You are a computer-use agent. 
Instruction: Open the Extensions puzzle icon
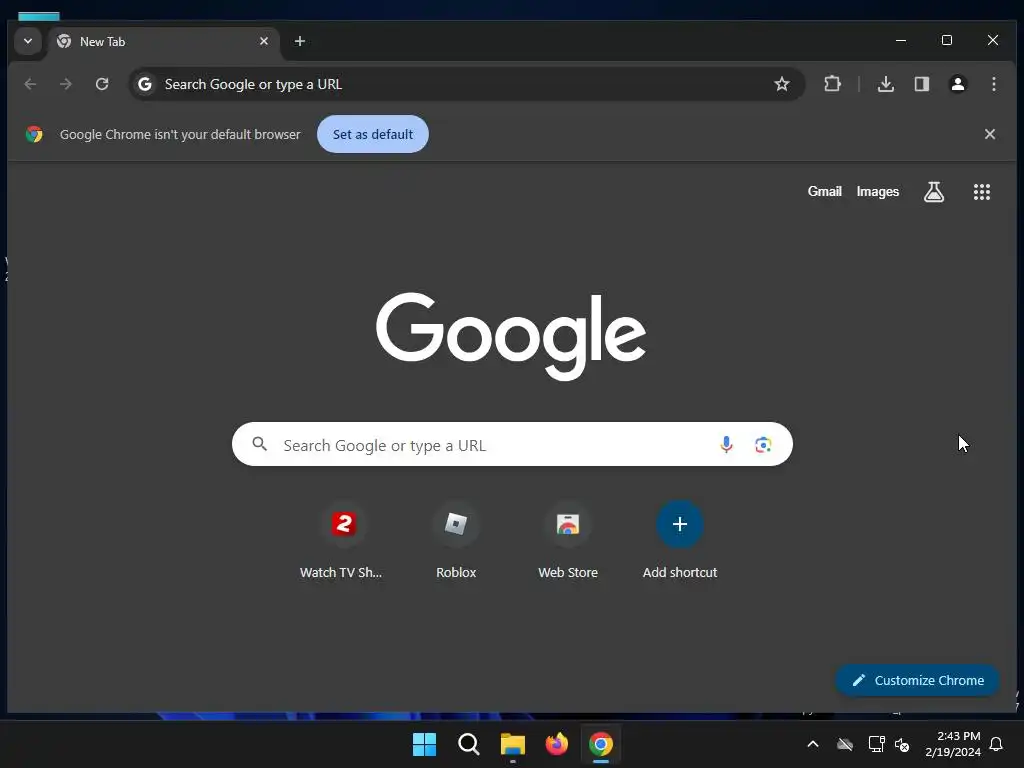(832, 84)
